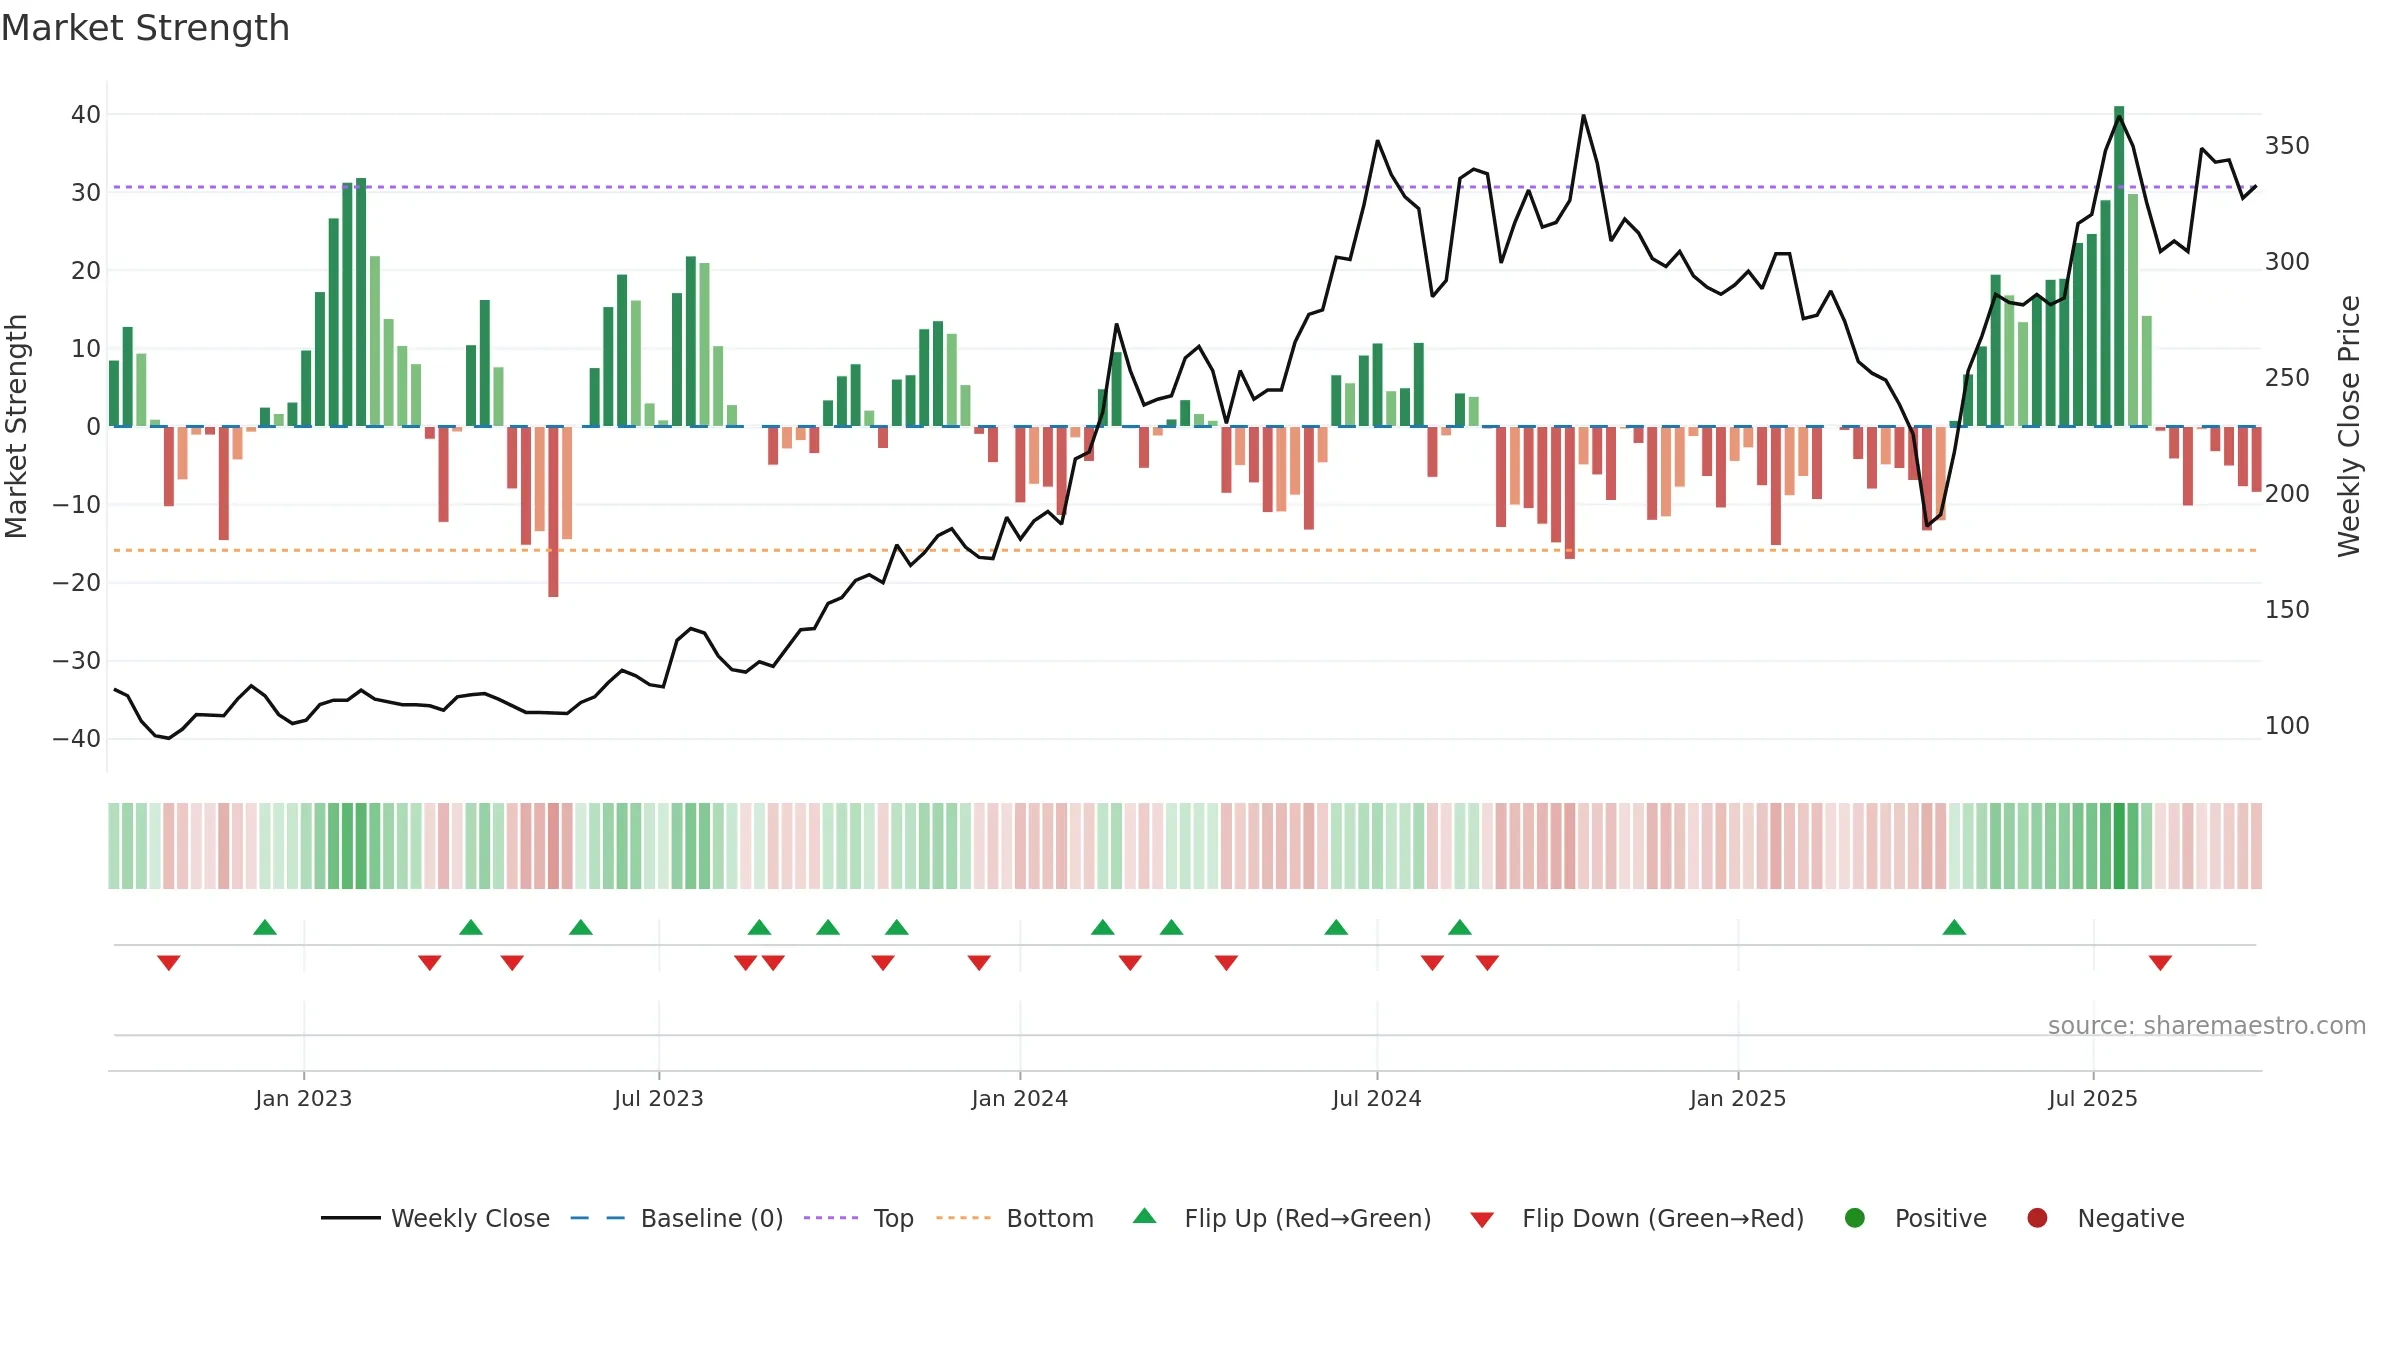Click the Jan 2023 axis label

point(303,1099)
